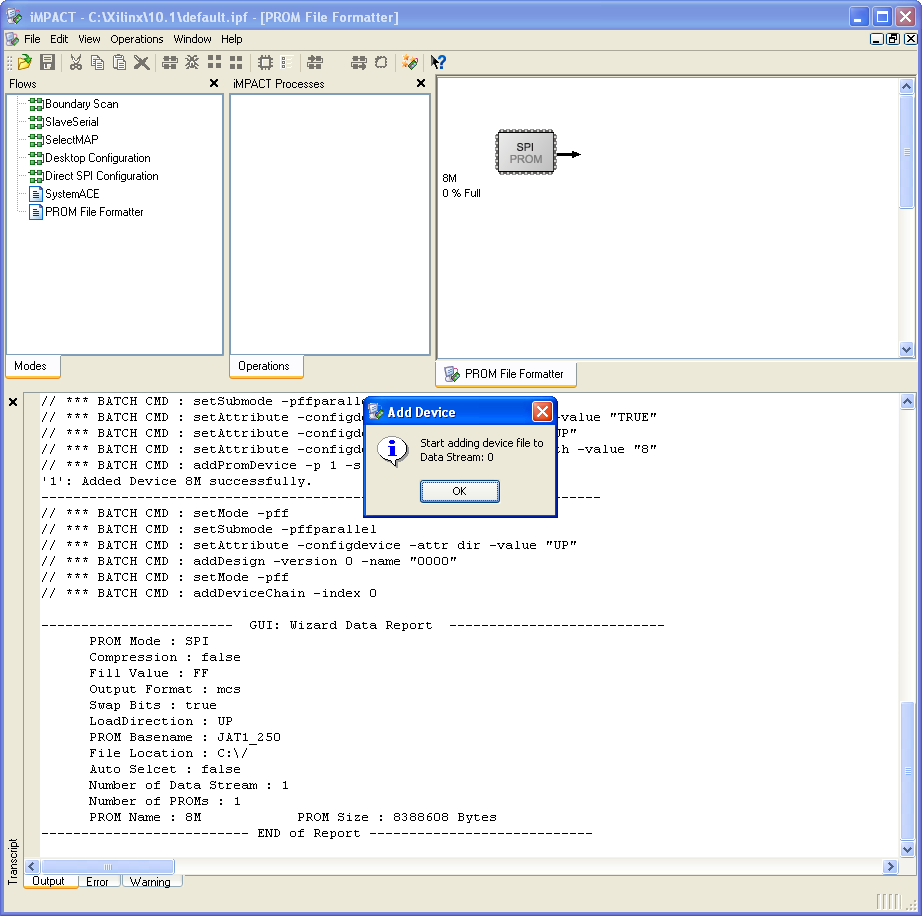Image resolution: width=922 pixels, height=916 pixels.
Task: Click the Open project folder icon
Action: 25,62
